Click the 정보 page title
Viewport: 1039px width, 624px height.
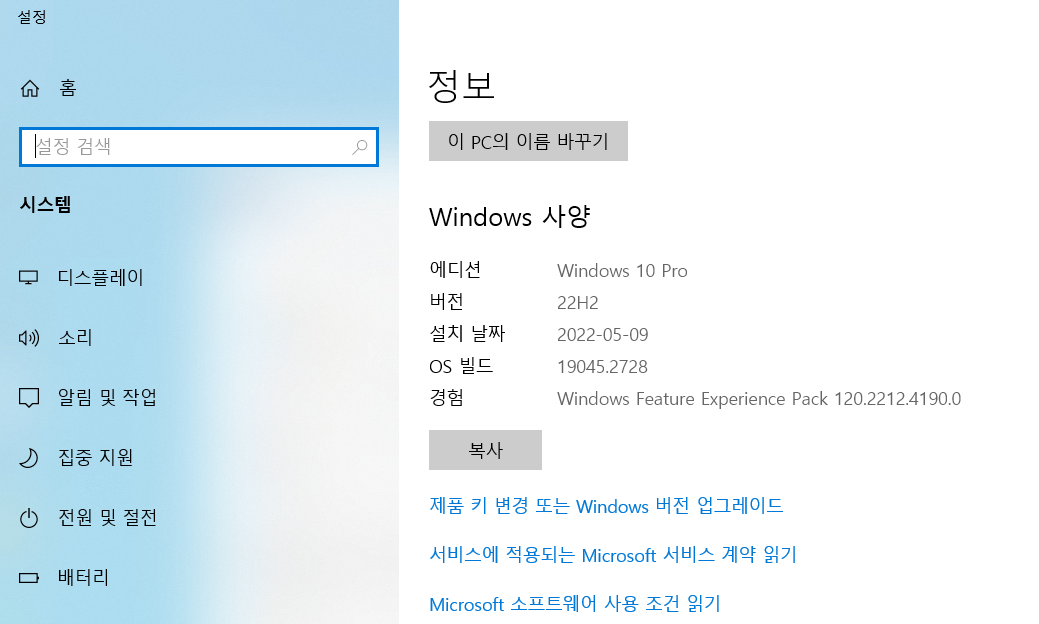click(461, 86)
